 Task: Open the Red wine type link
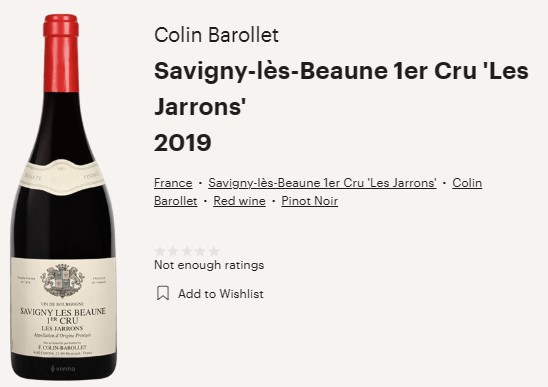(239, 201)
